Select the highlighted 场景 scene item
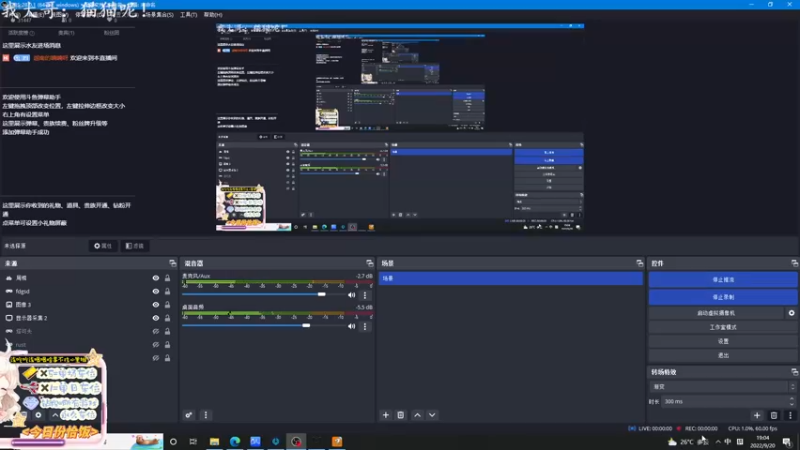This screenshot has height=450, width=800. (510, 279)
